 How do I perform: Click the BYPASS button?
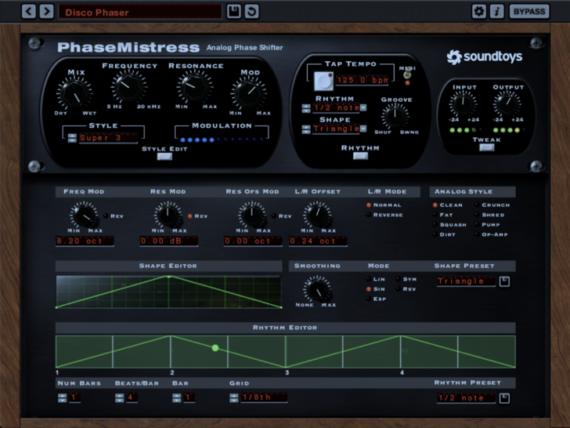[x=529, y=11]
